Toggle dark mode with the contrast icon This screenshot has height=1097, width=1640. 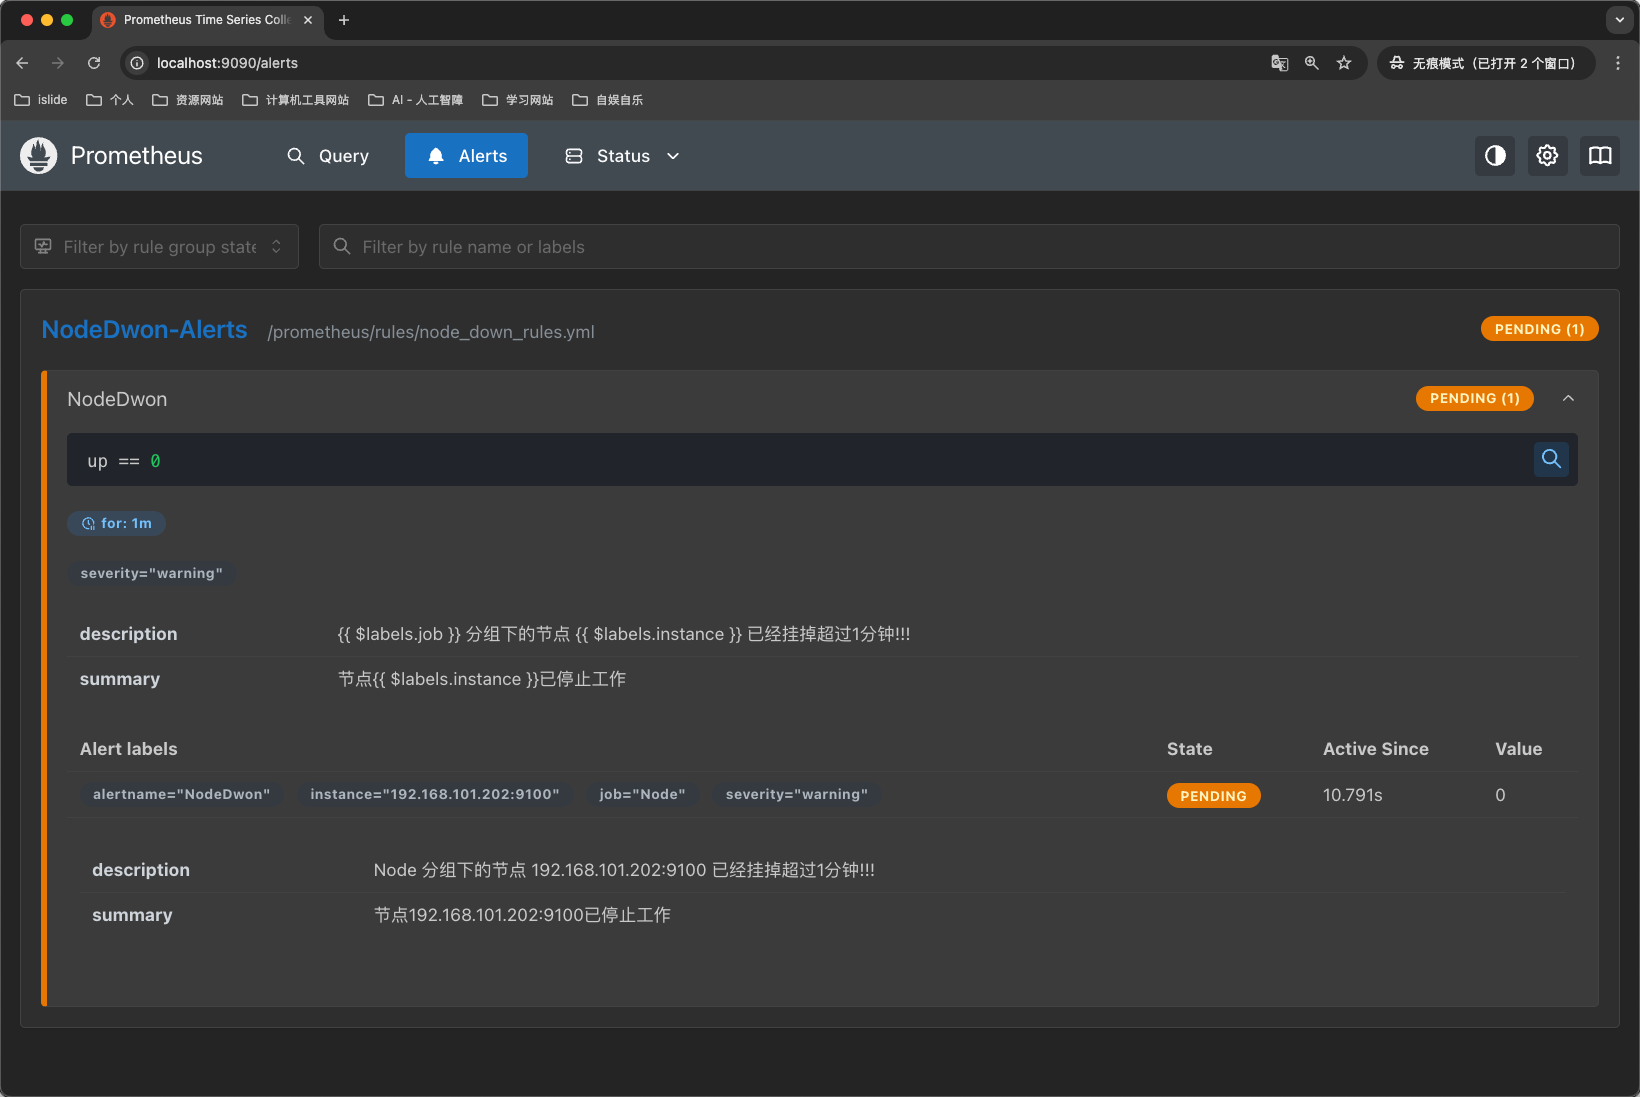point(1494,155)
